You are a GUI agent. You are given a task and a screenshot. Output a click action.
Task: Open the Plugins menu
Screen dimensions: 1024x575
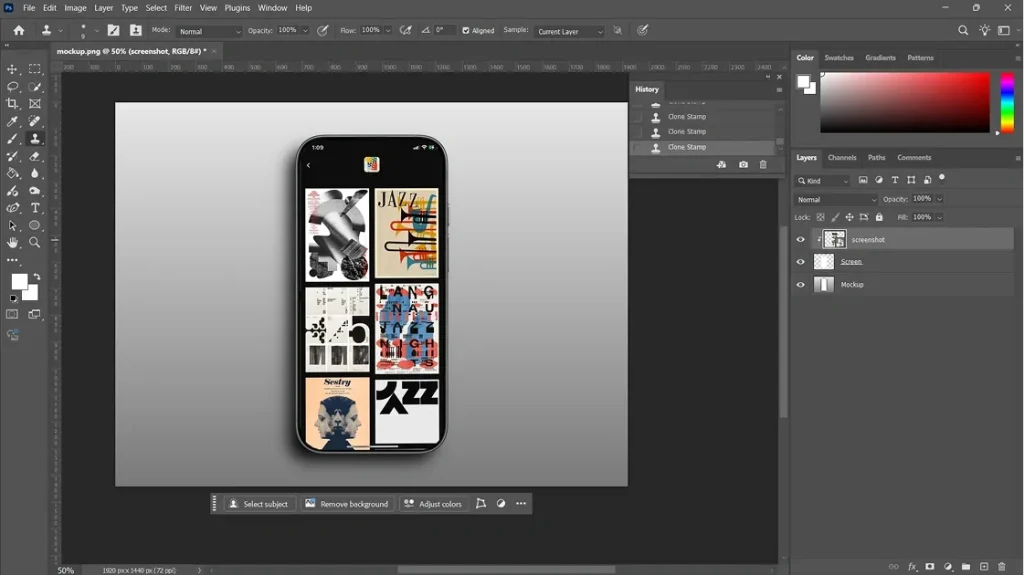click(x=237, y=8)
